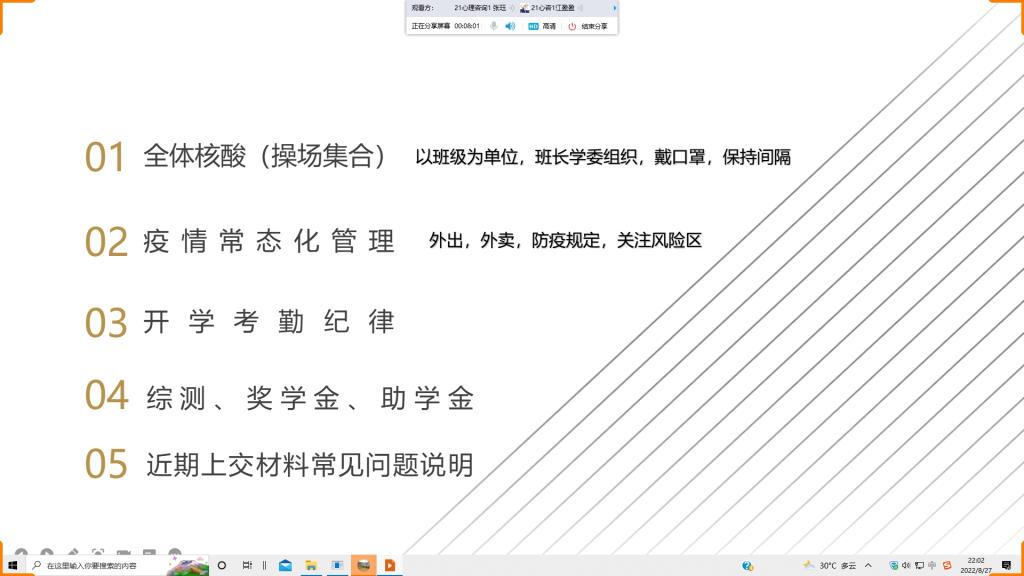
Task: Select viewer 21心理咨询1 张珏
Action: click(x=481, y=8)
